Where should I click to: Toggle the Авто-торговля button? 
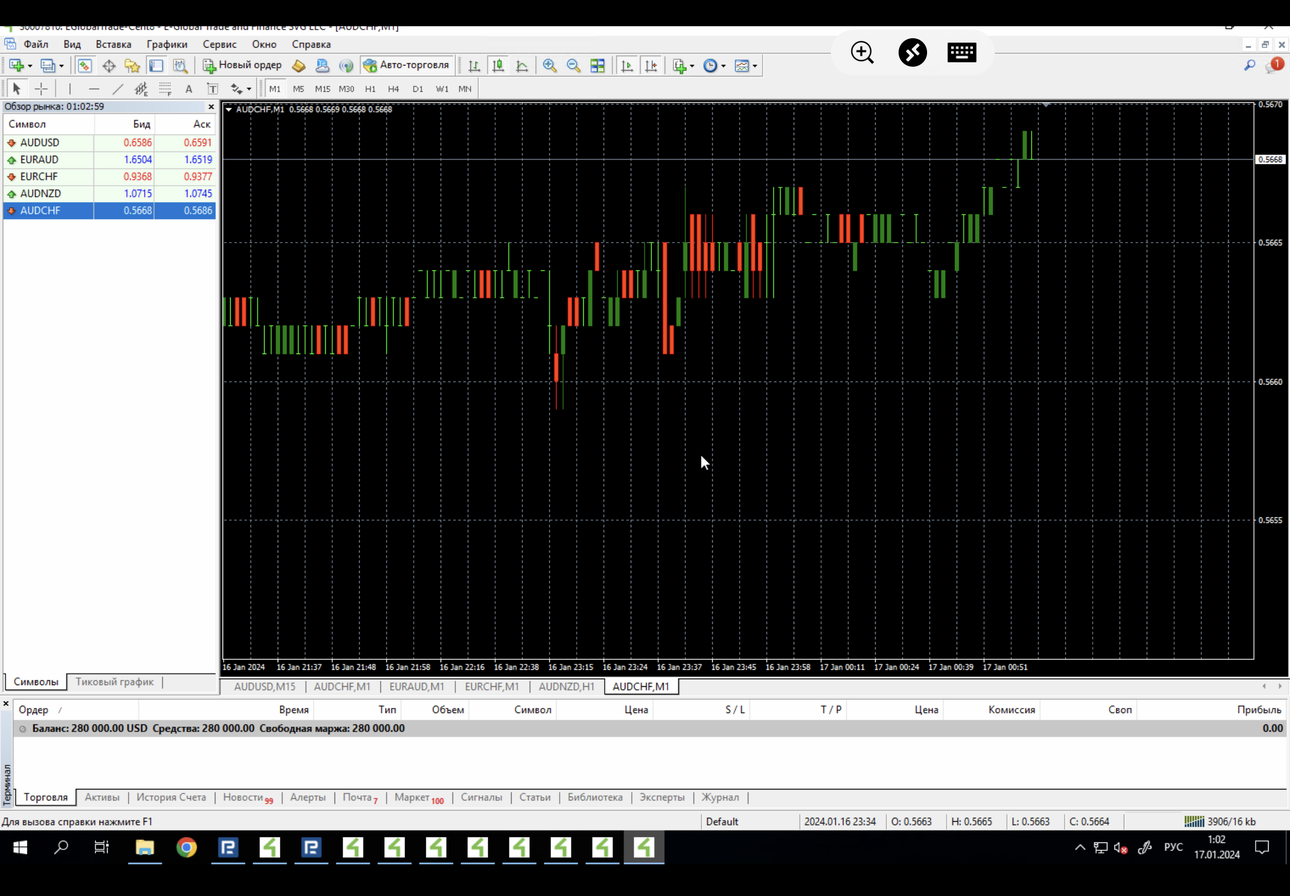click(x=407, y=66)
